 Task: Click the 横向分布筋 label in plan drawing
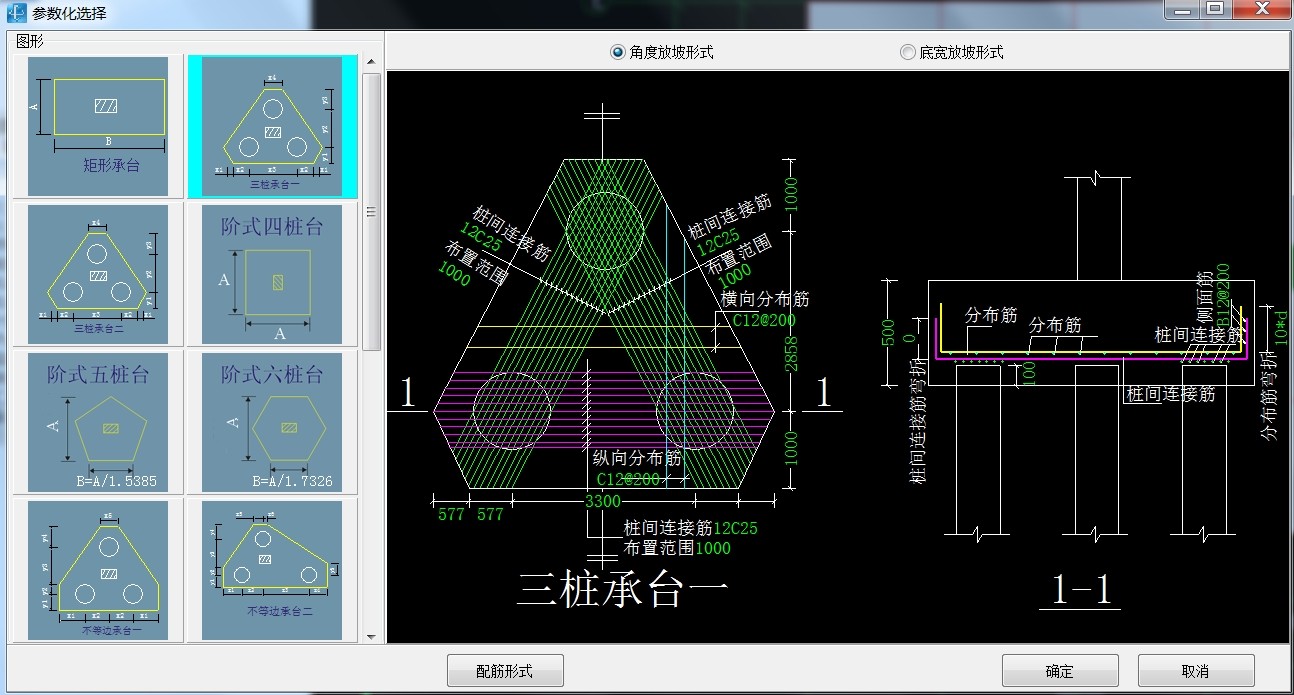point(765,299)
